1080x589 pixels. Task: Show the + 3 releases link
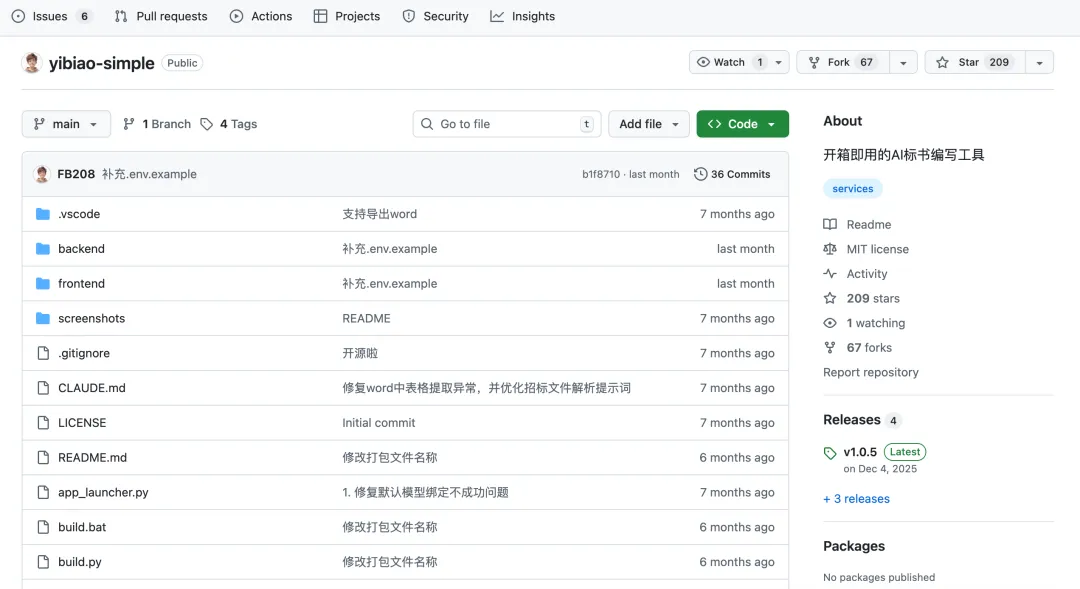pos(856,499)
